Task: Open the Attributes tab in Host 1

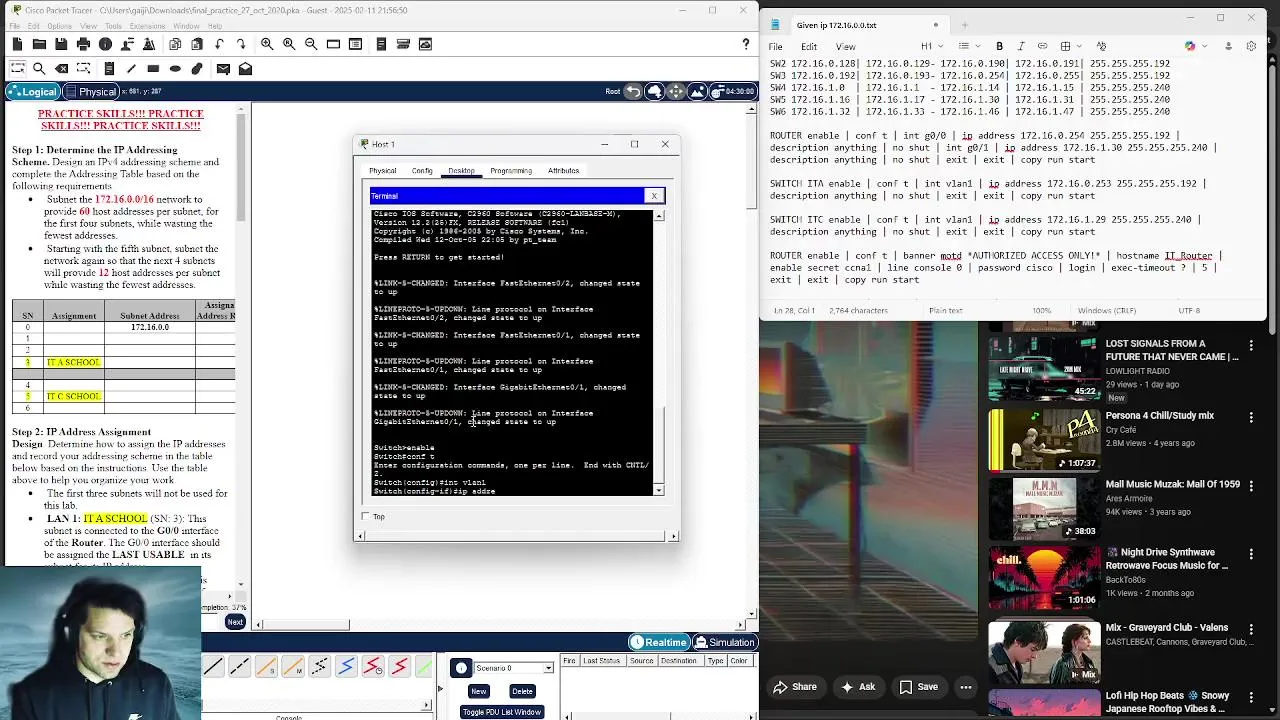Action: pos(563,171)
